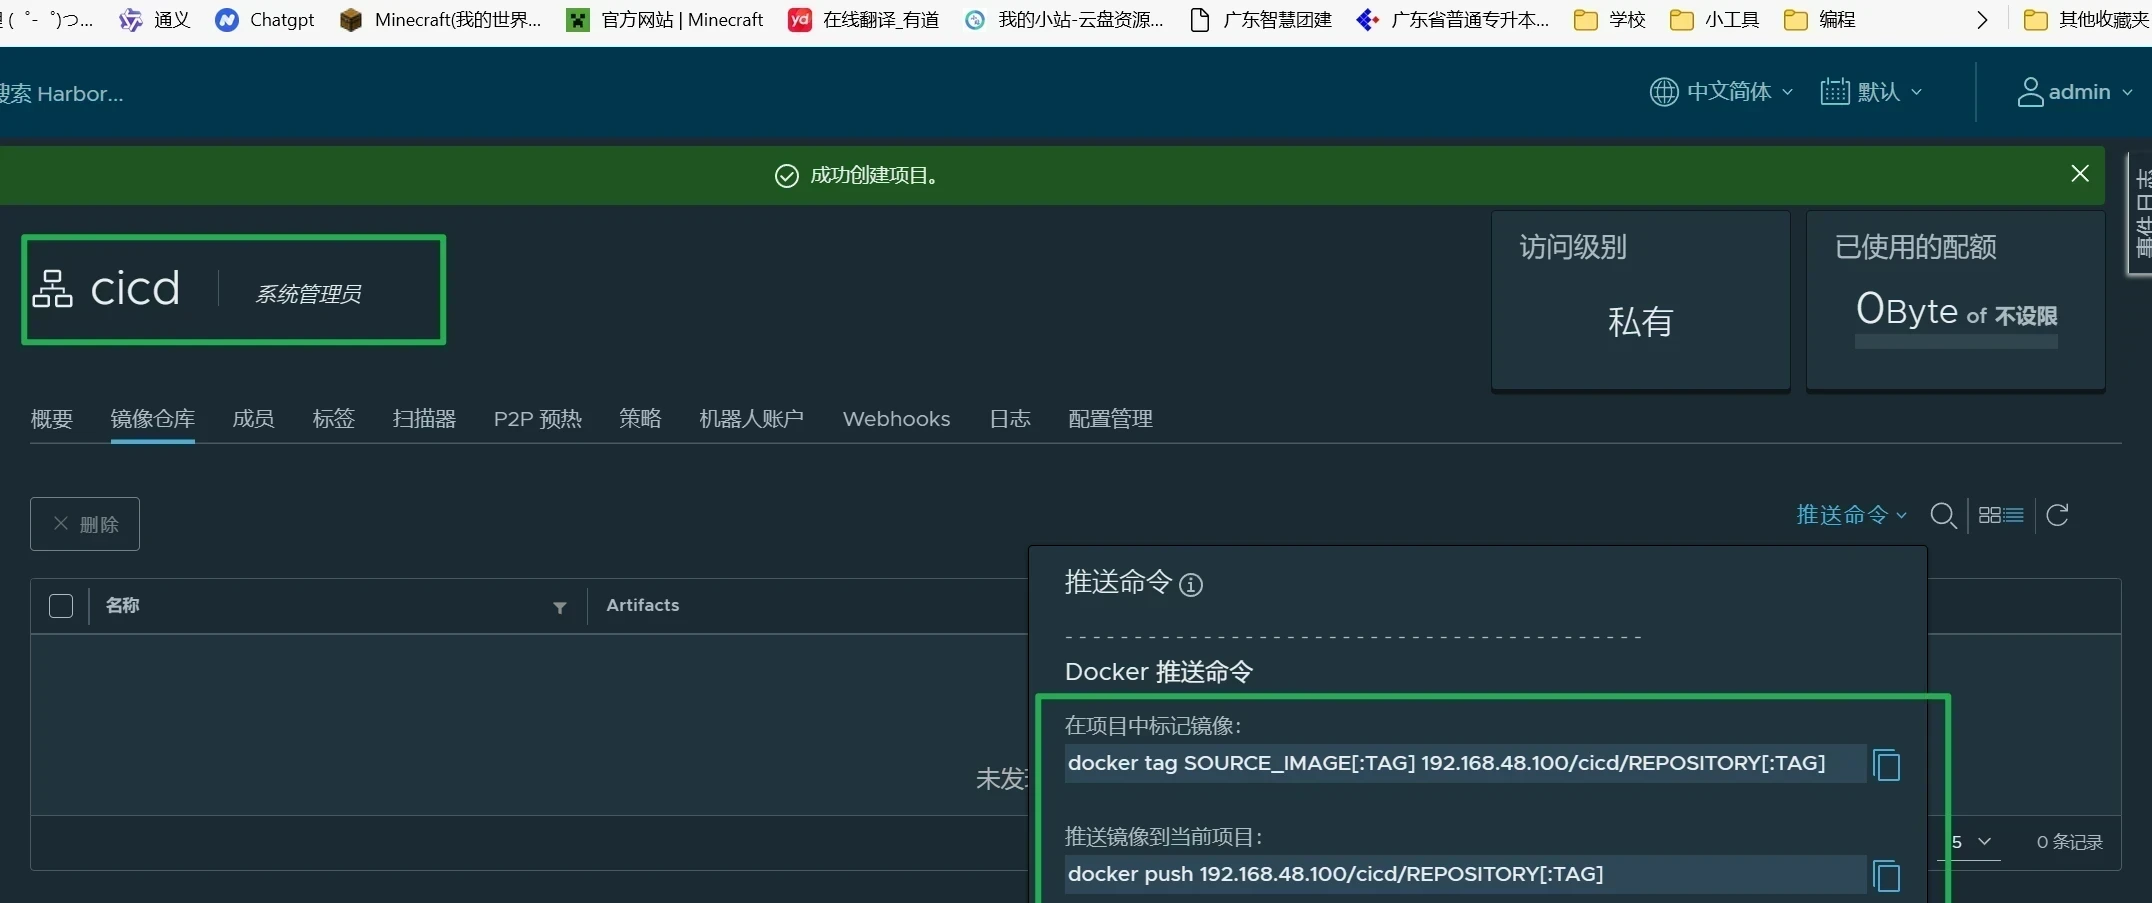This screenshot has width=2152, height=903.
Task: Open the 中文简体 language dropdown
Action: [1721, 92]
